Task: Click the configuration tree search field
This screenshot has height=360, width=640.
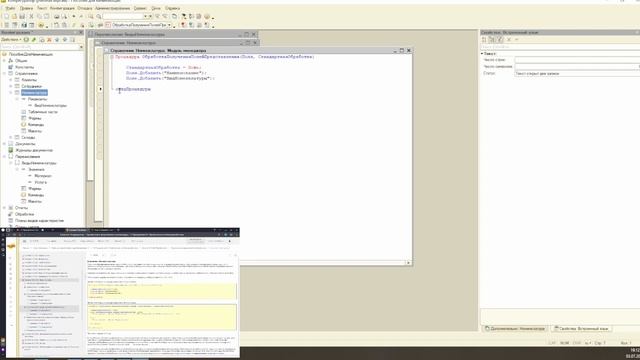Action: point(40,47)
